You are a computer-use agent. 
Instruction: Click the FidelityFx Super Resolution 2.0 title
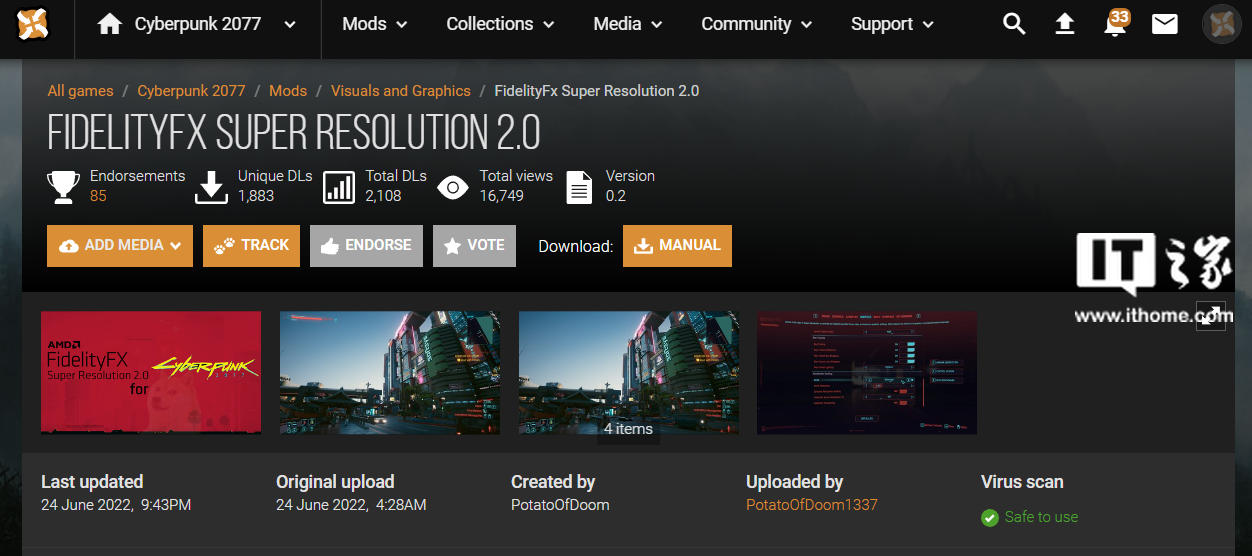294,132
